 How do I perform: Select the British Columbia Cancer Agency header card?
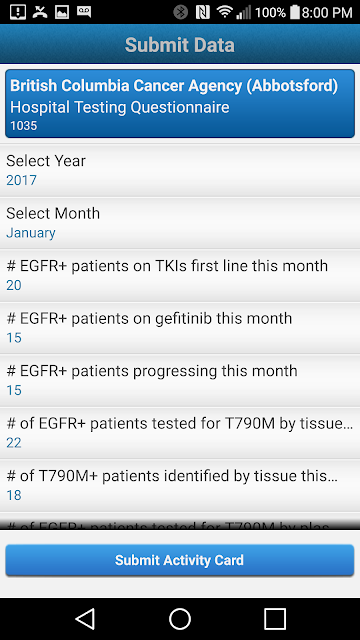tap(180, 104)
